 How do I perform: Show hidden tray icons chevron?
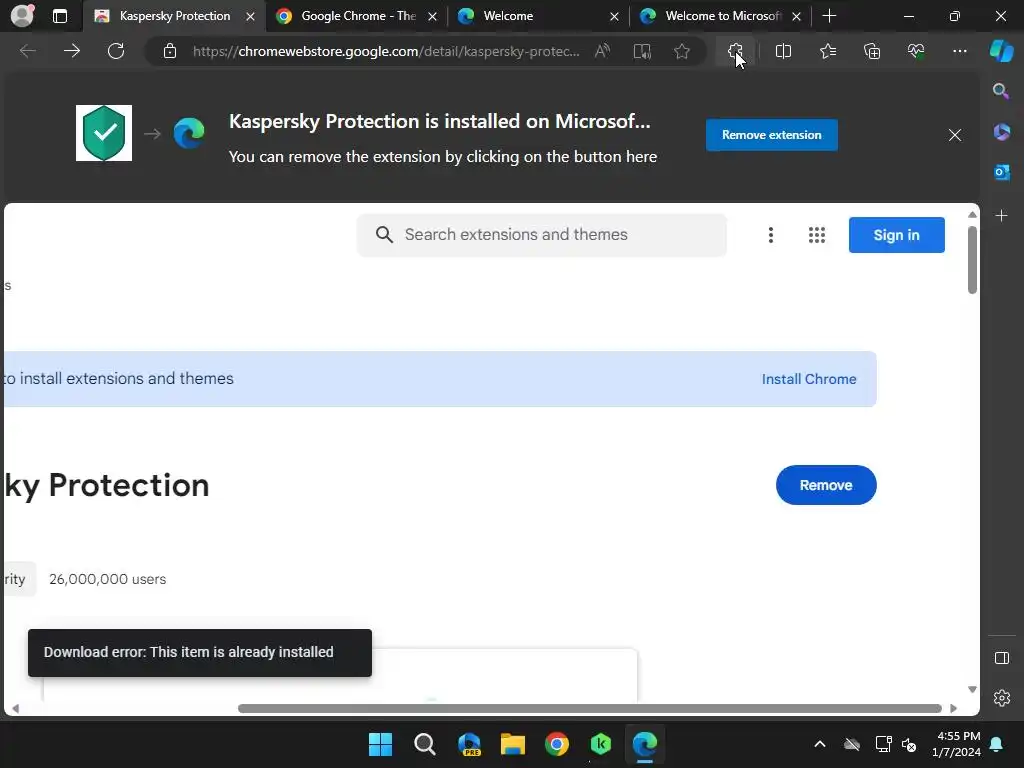click(x=820, y=744)
